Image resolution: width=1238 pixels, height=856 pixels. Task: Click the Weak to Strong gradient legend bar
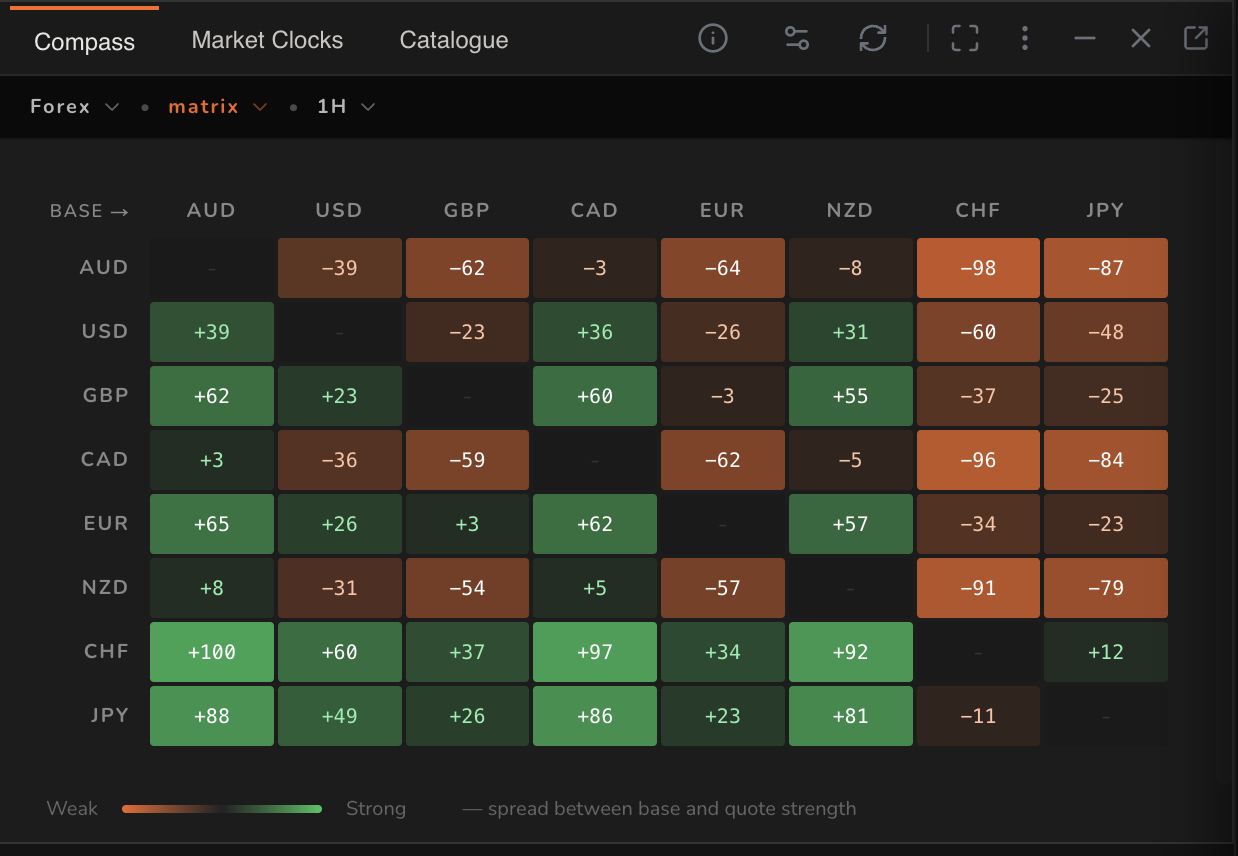pos(222,808)
